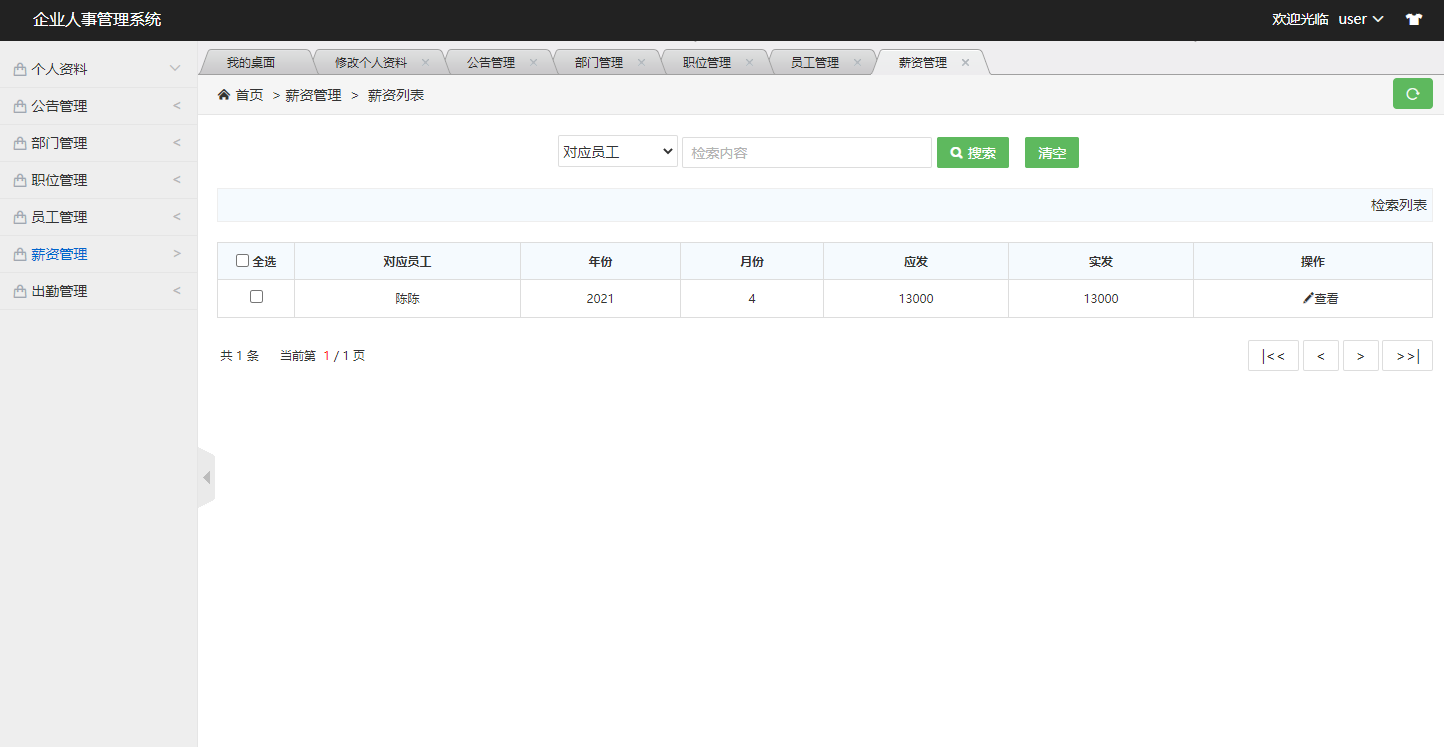Click the magnifier icon on the 搜索 button
1444x747 pixels.
[x=956, y=152]
